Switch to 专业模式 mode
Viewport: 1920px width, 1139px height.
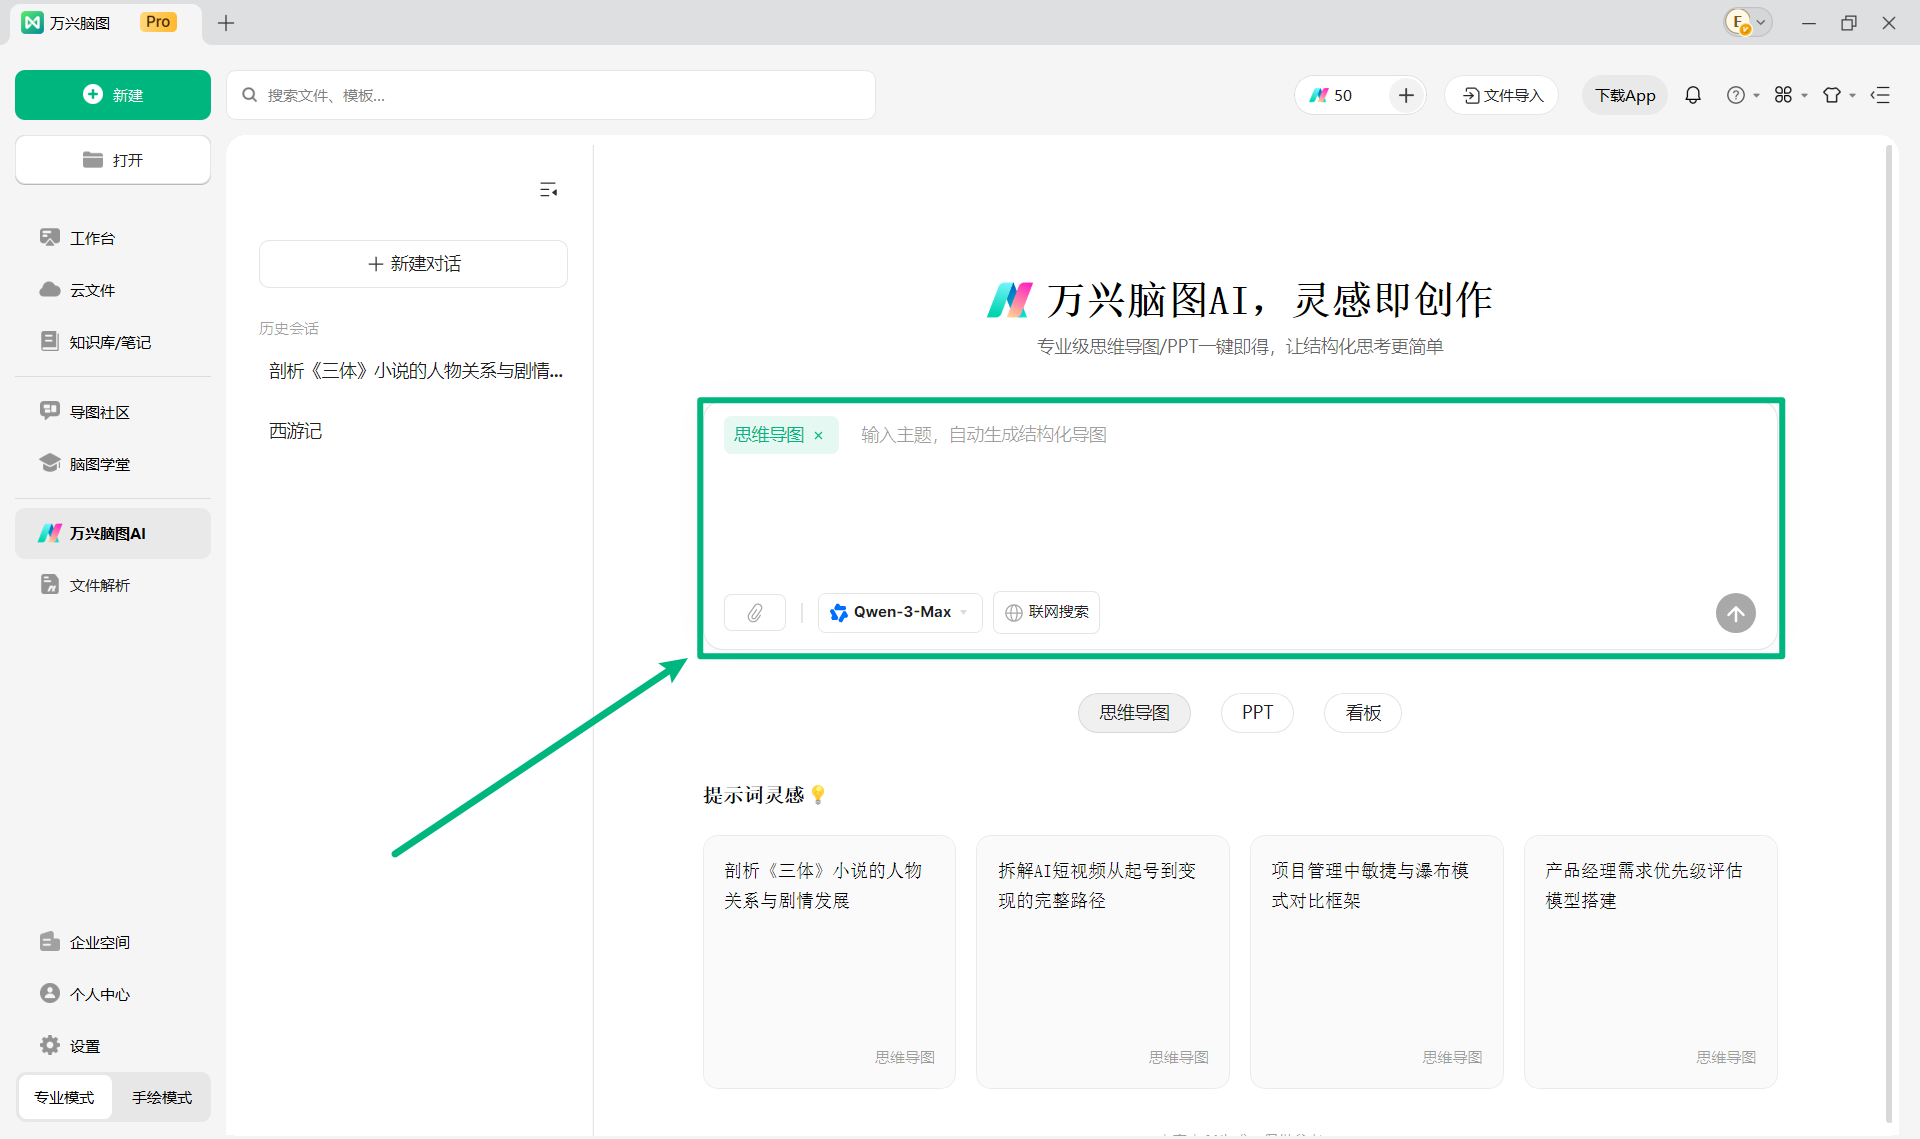coord(64,1097)
